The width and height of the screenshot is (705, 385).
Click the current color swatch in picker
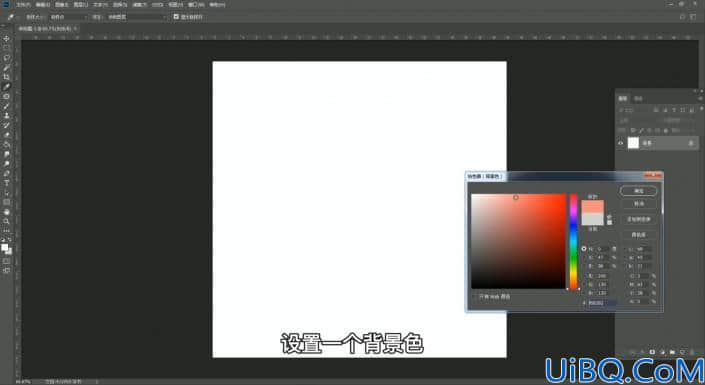click(593, 219)
